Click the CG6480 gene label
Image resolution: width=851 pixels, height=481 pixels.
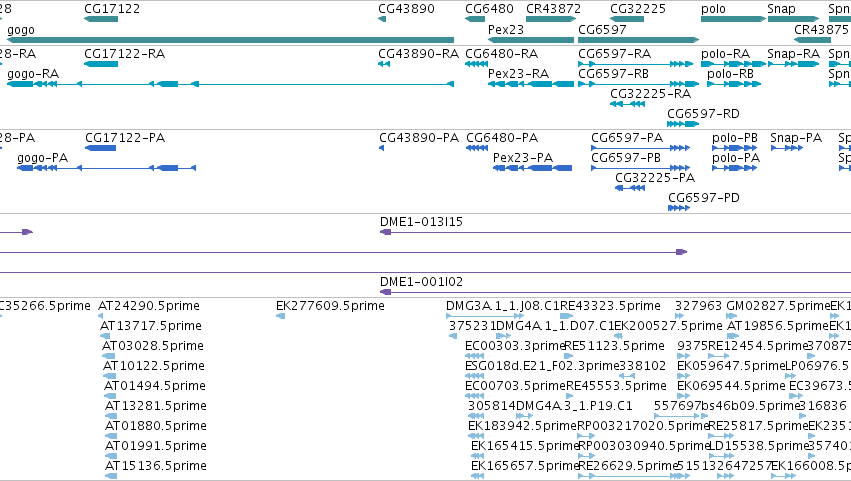pyautogui.click(x=489, y=9)
